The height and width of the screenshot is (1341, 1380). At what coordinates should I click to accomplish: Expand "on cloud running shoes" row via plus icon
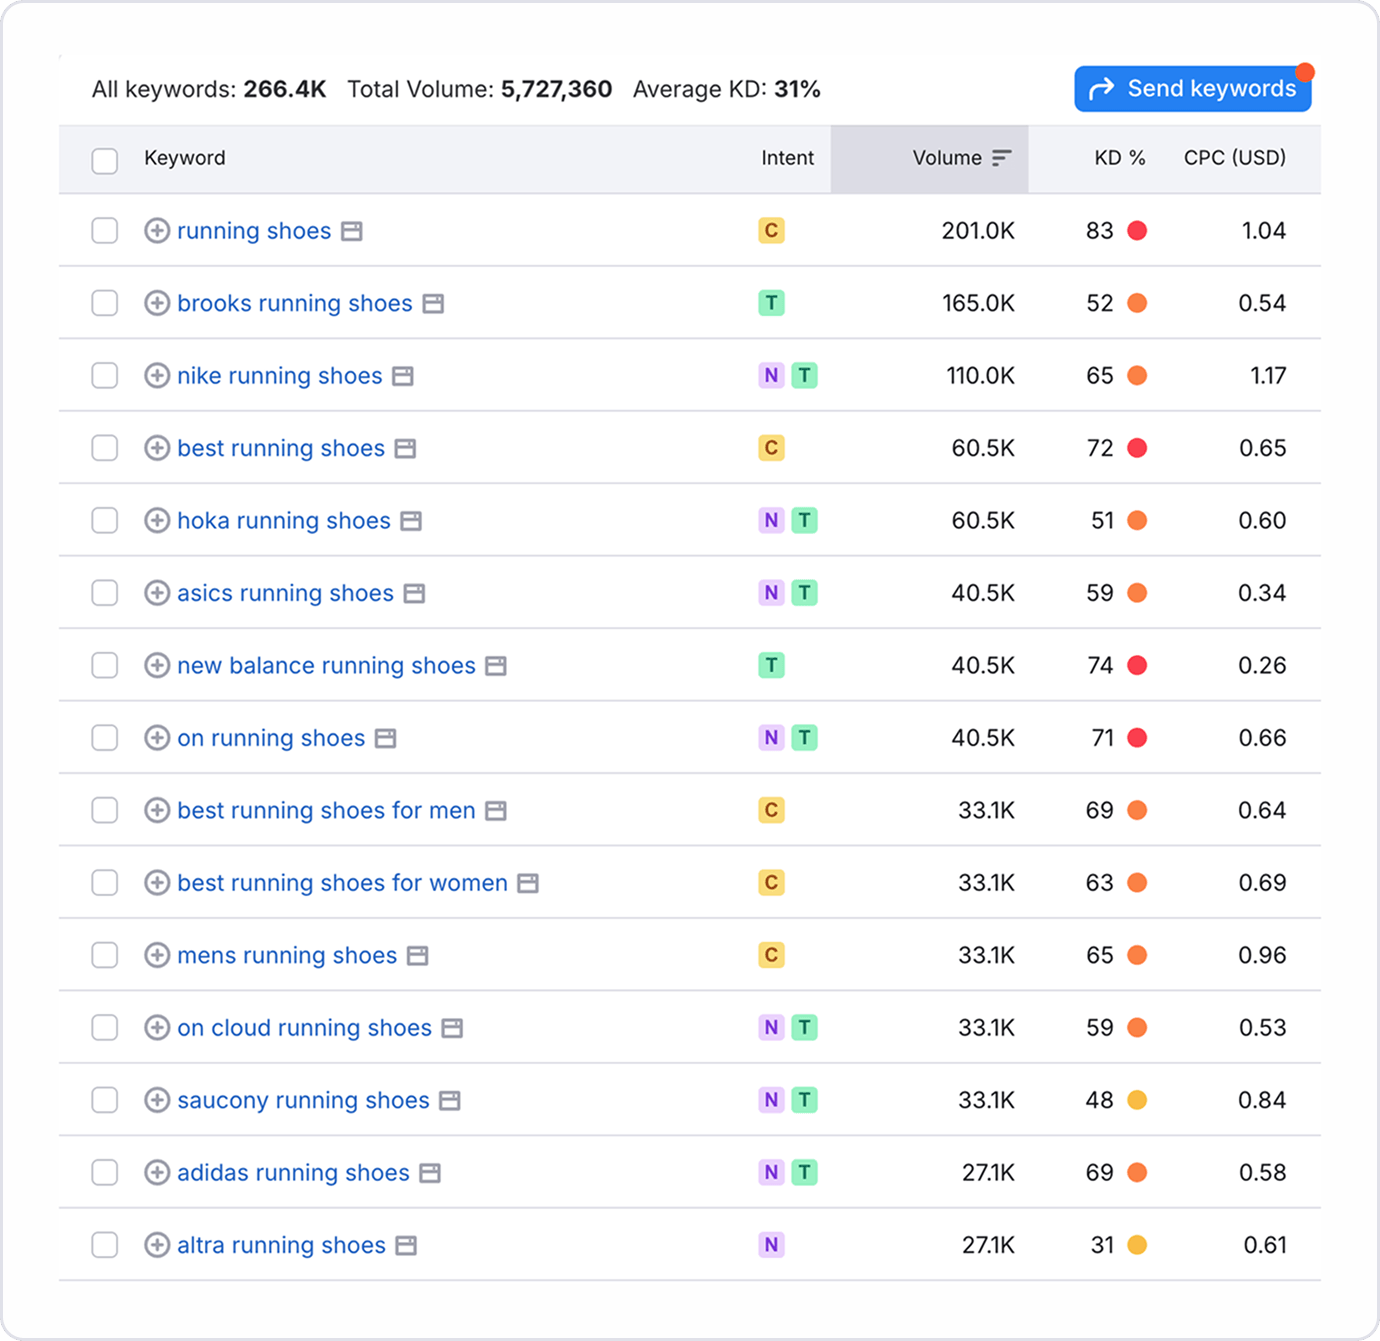coord(157,1027)
